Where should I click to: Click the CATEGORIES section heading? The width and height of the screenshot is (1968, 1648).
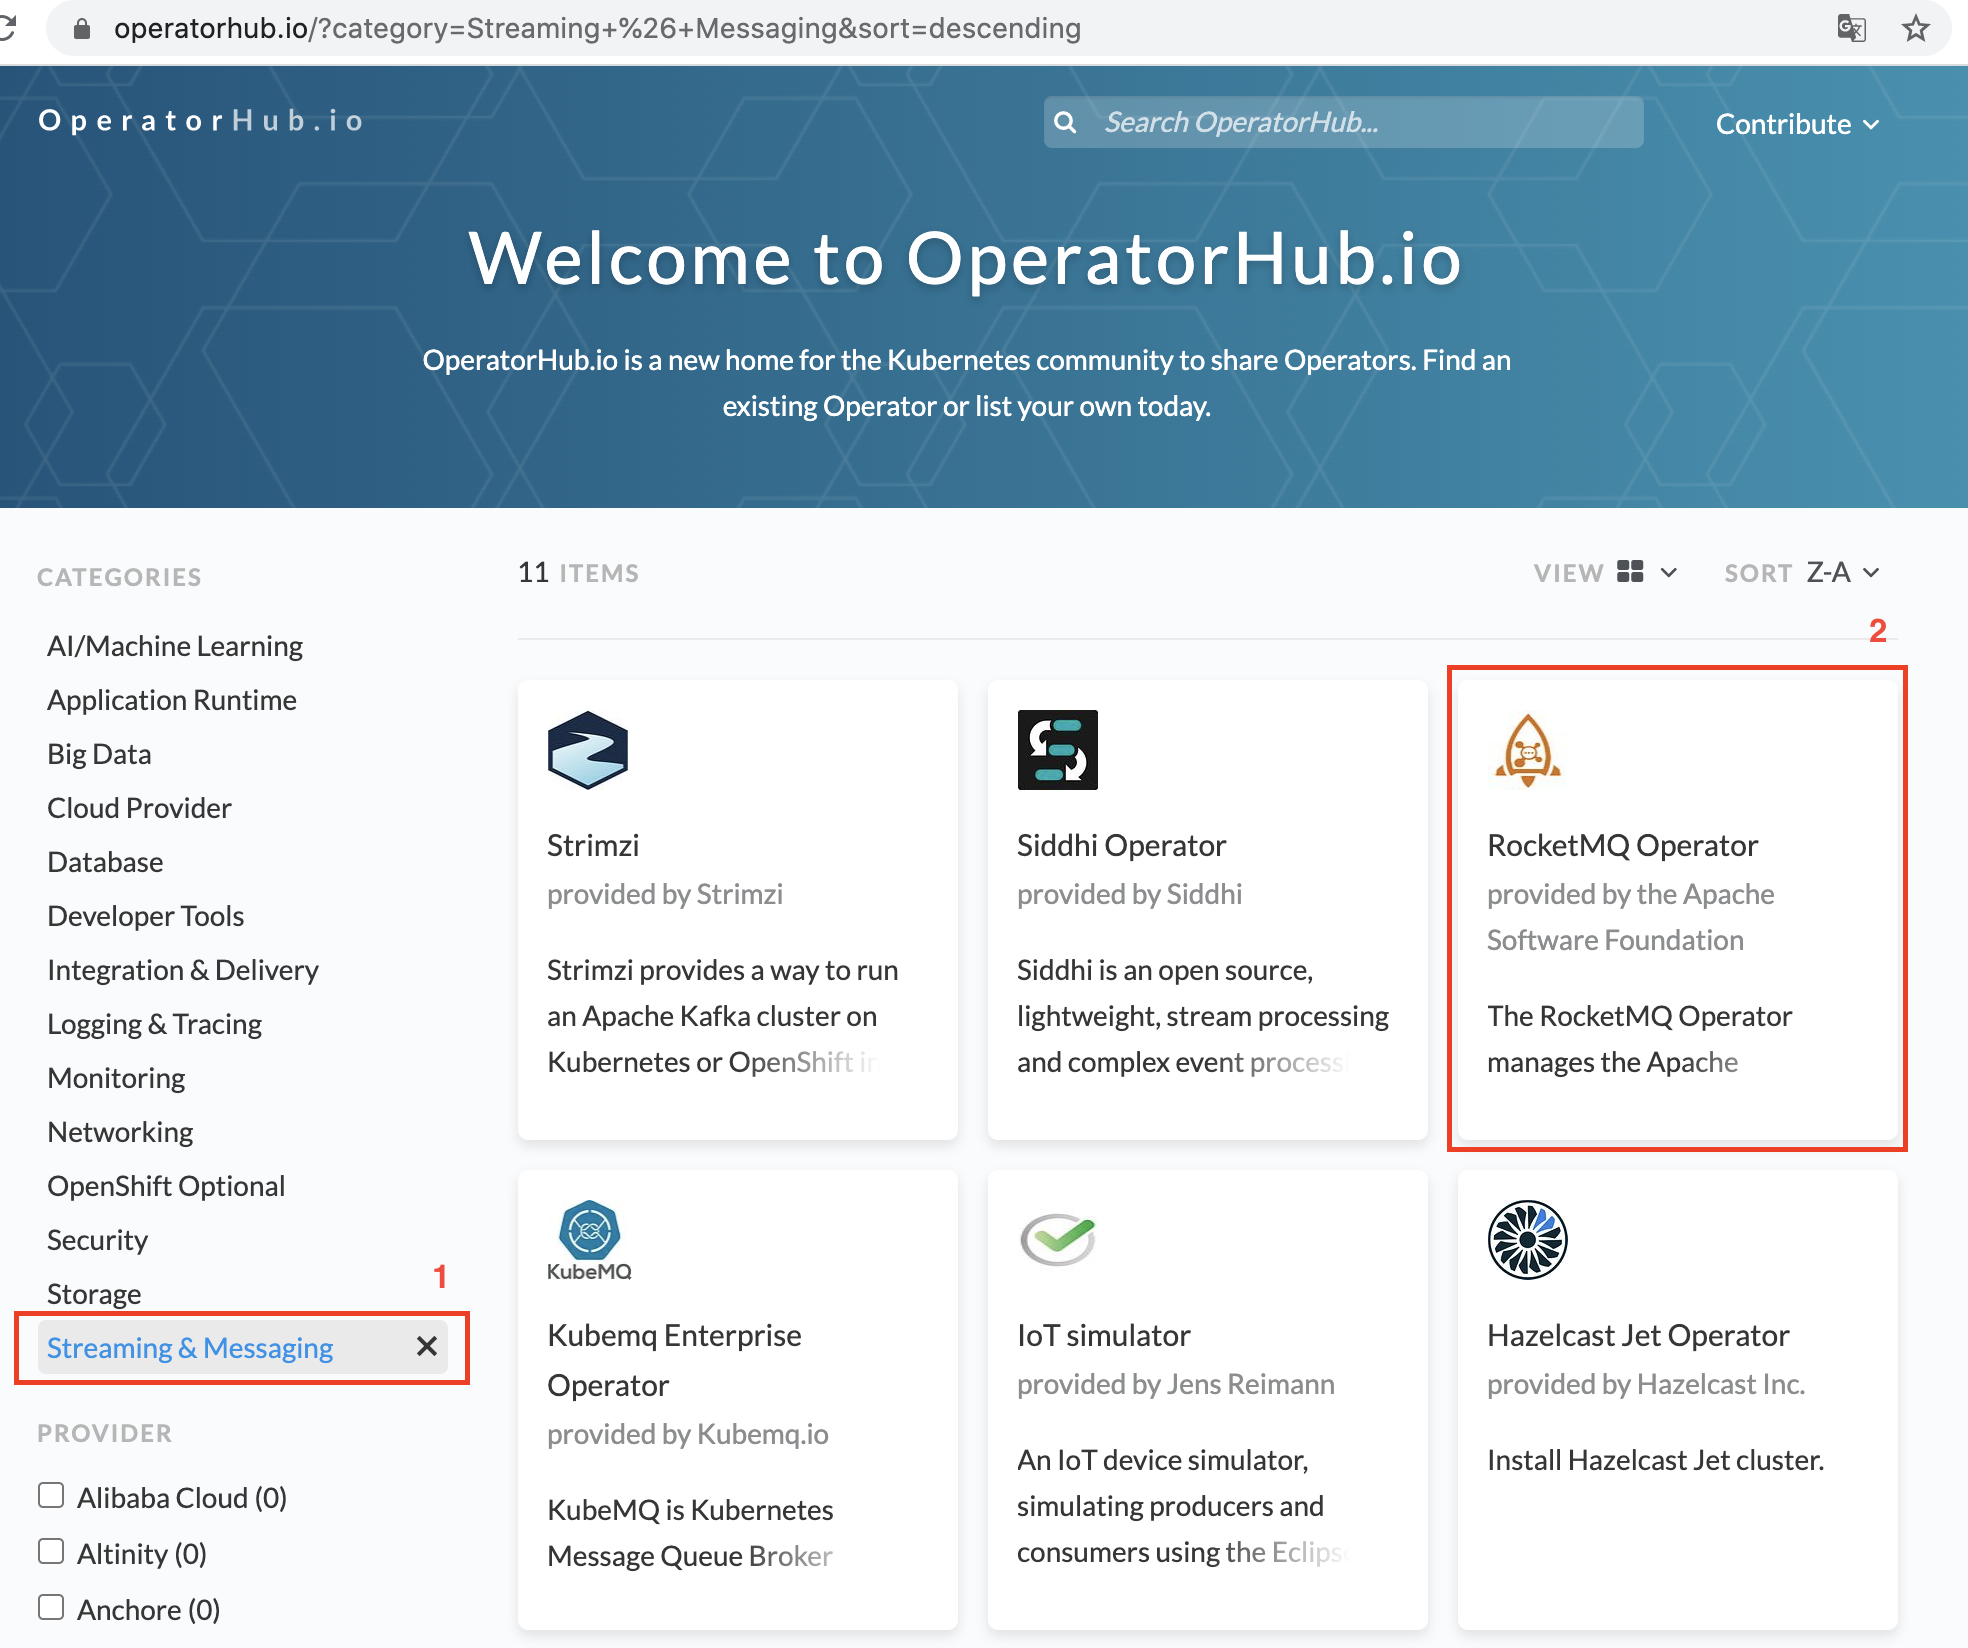coord(119,577)
